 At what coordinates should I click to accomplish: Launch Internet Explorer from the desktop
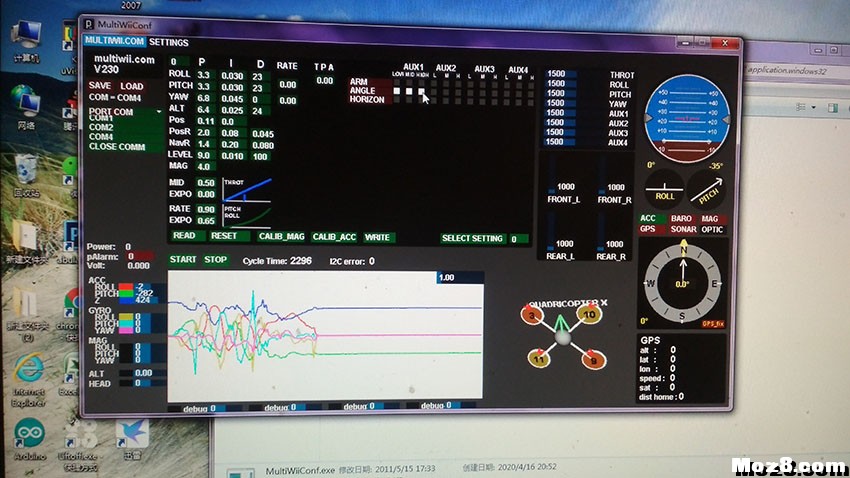[28, 379]
